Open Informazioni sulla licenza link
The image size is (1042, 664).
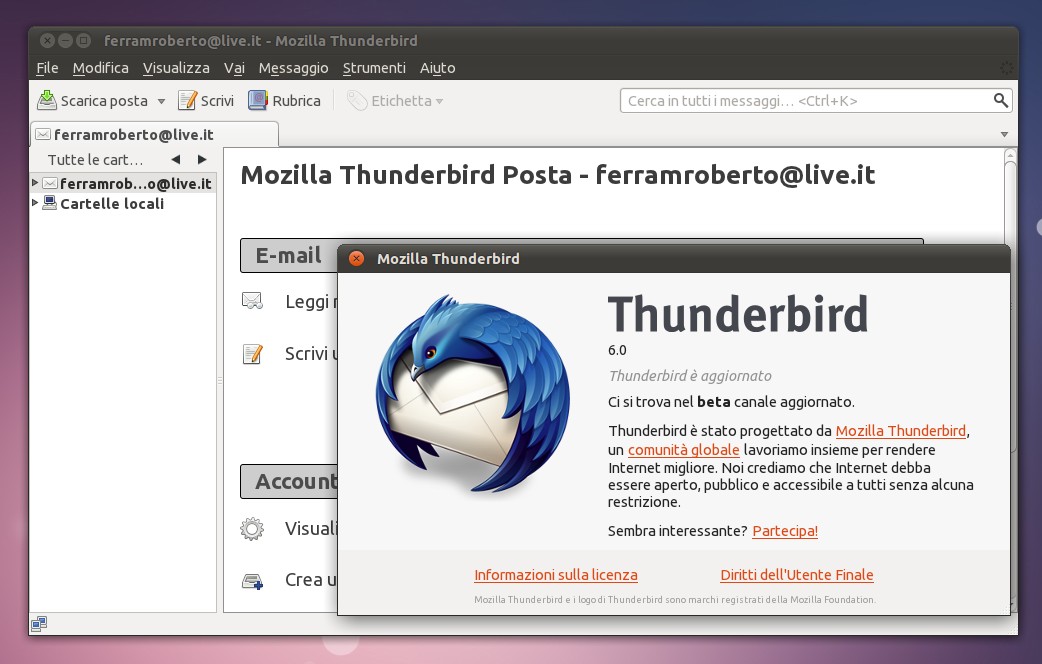pyautogui.click(x=556, y=575)
